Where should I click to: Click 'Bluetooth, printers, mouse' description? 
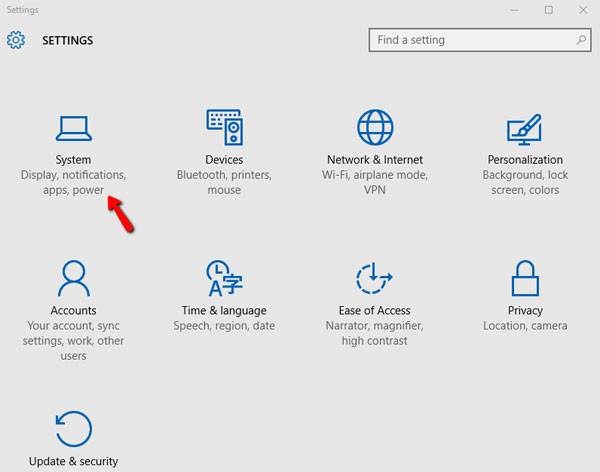(x=224, y=182)
